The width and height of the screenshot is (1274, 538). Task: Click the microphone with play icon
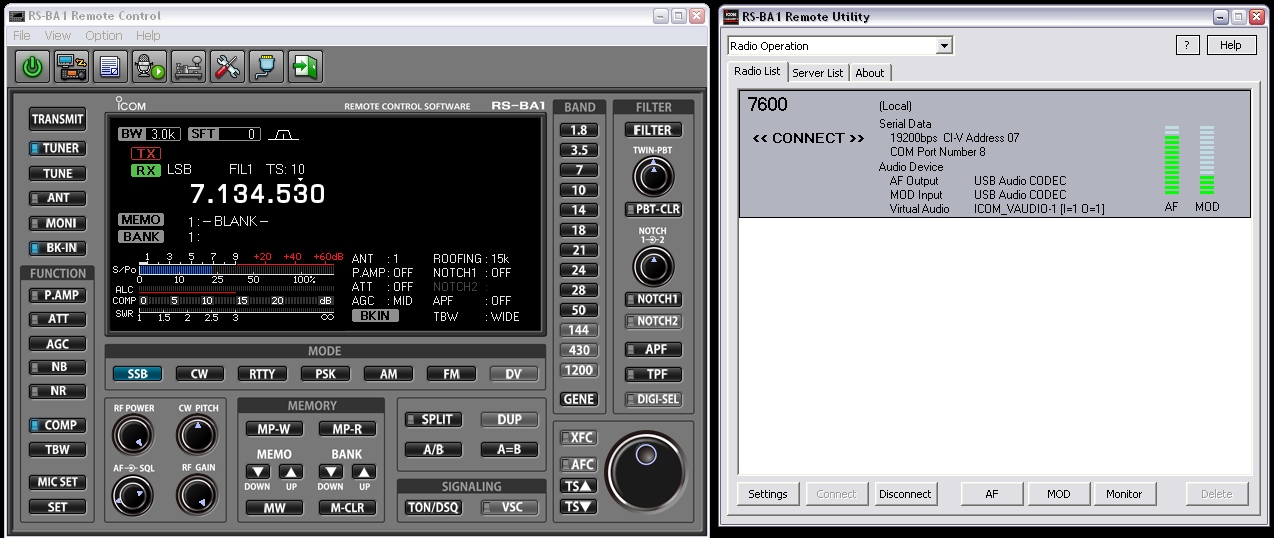[x=149, y=67]
